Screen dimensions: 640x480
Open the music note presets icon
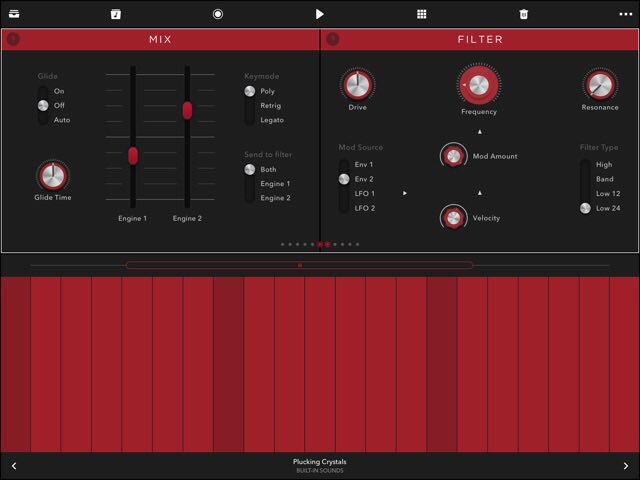pos(116,14)
